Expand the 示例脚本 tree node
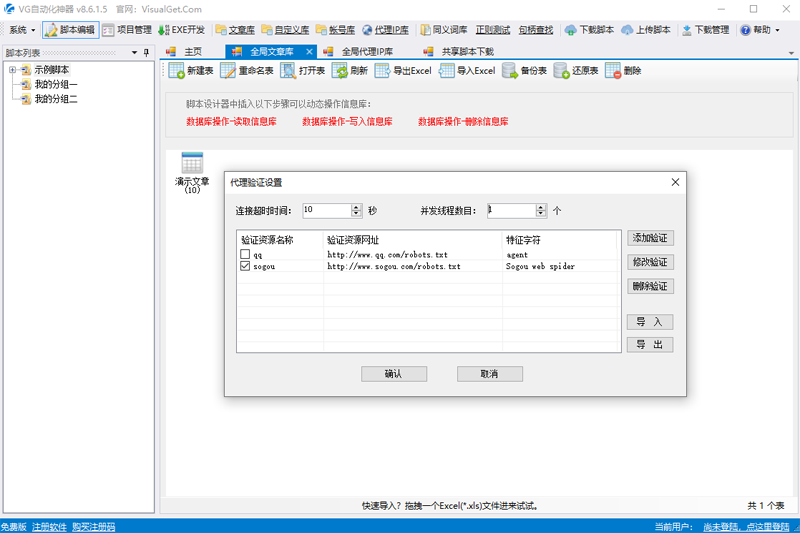 [12, 70]
